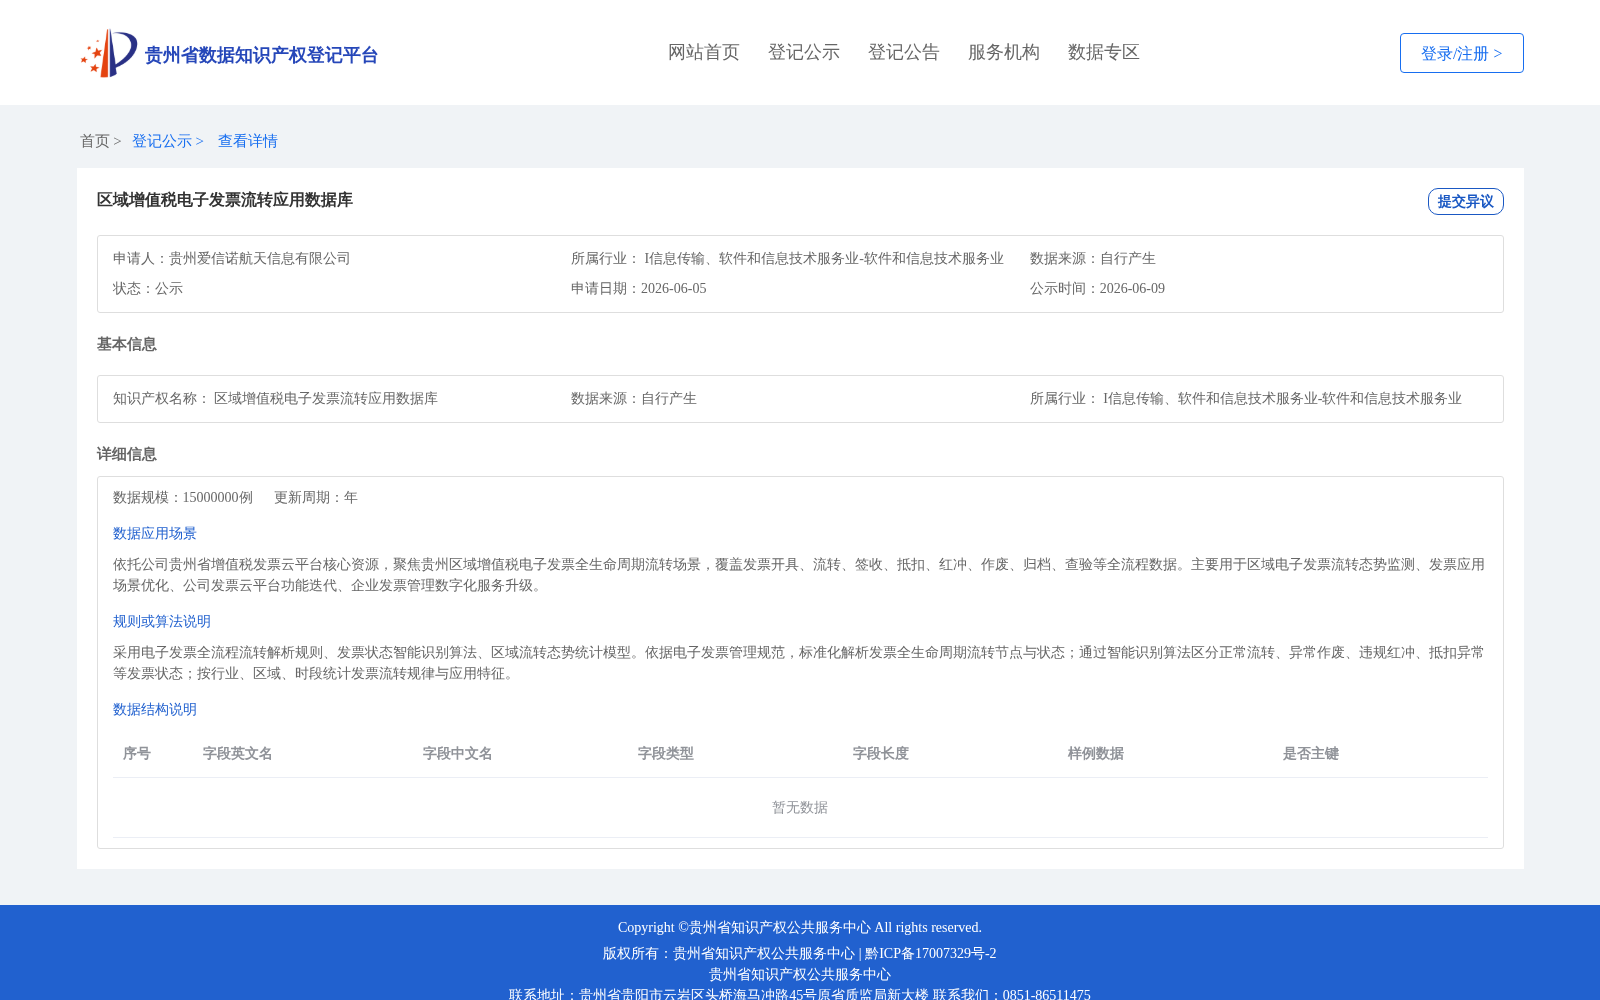1600x1000 pixels.
Task: Click the 数据应用场景 heading
Action: click(155, 533)
